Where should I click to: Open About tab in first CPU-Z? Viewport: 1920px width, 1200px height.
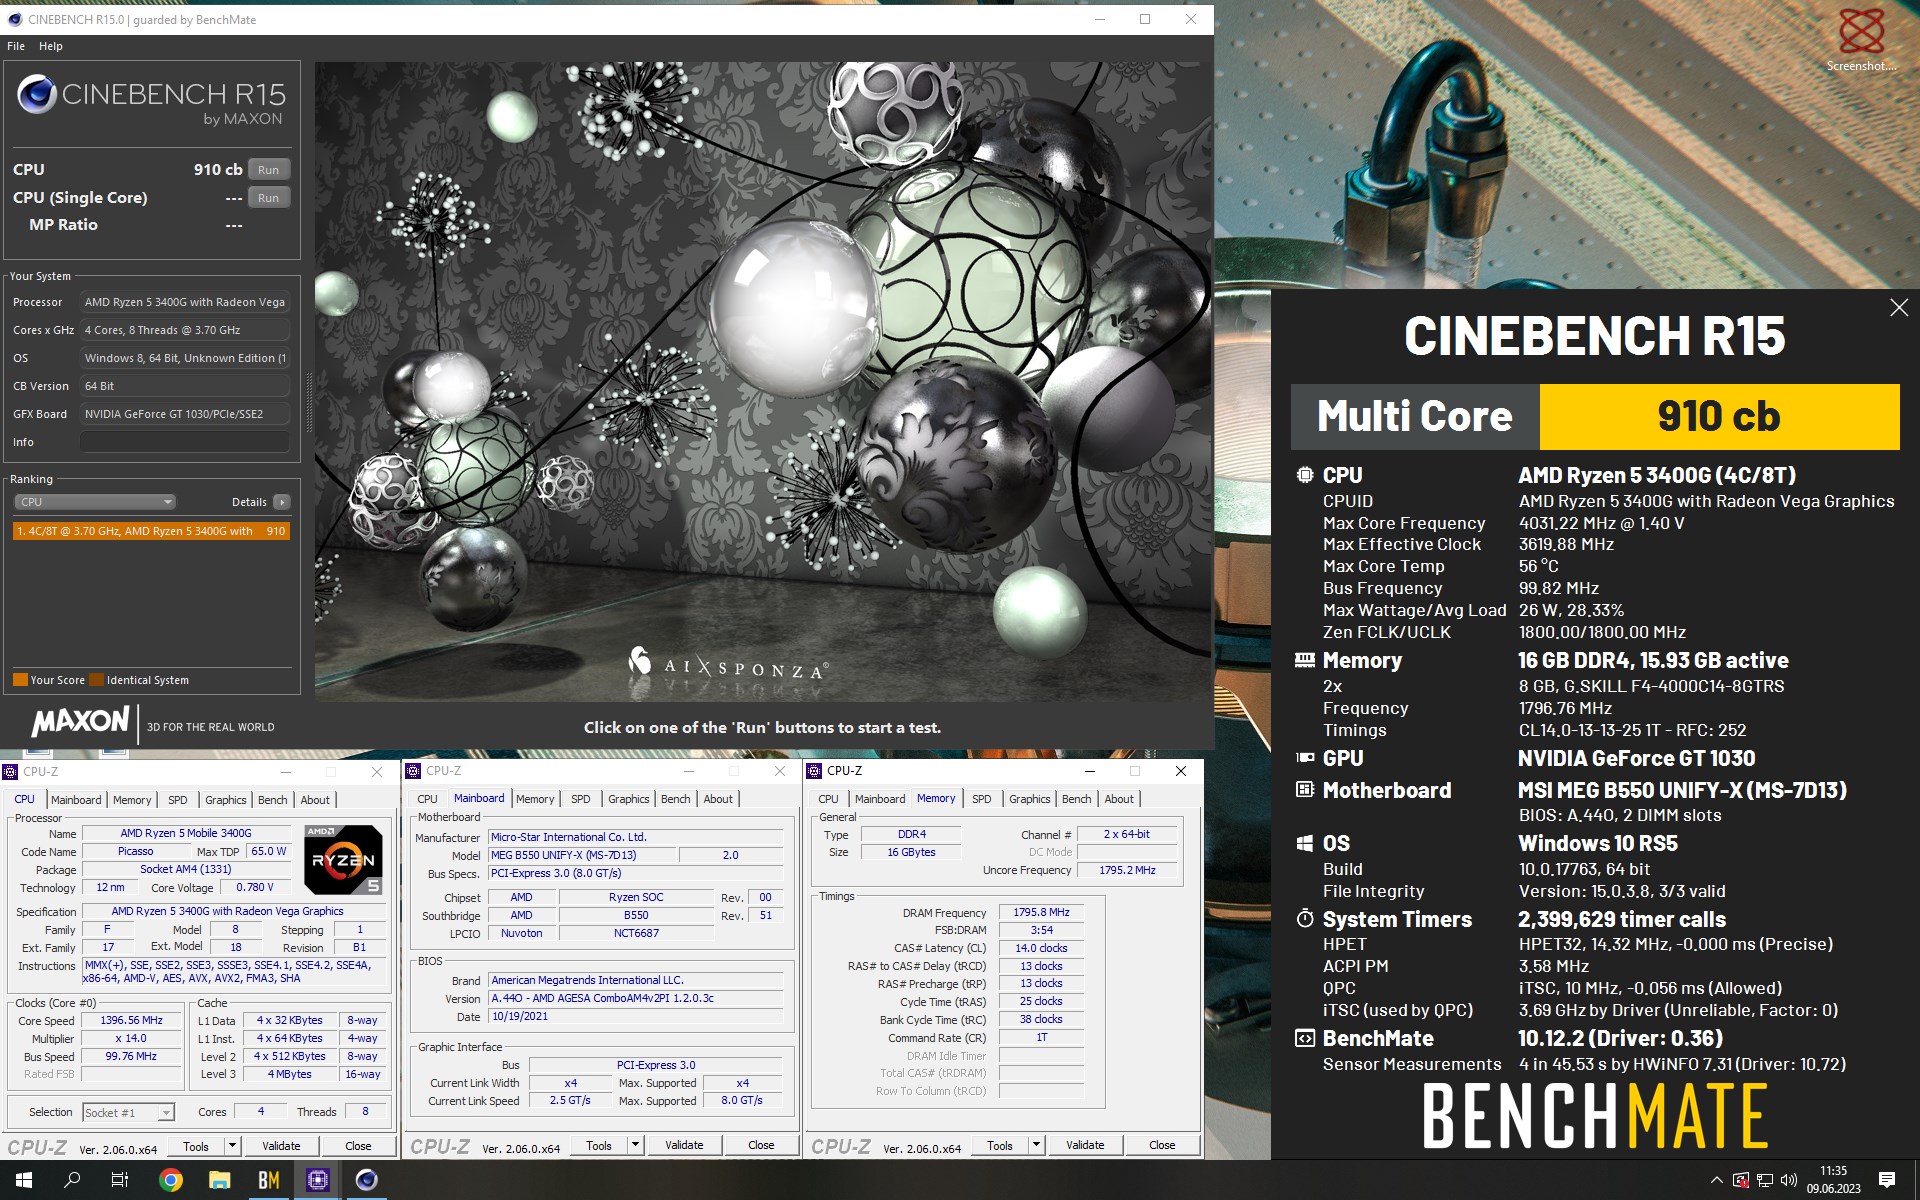point(315,800)
